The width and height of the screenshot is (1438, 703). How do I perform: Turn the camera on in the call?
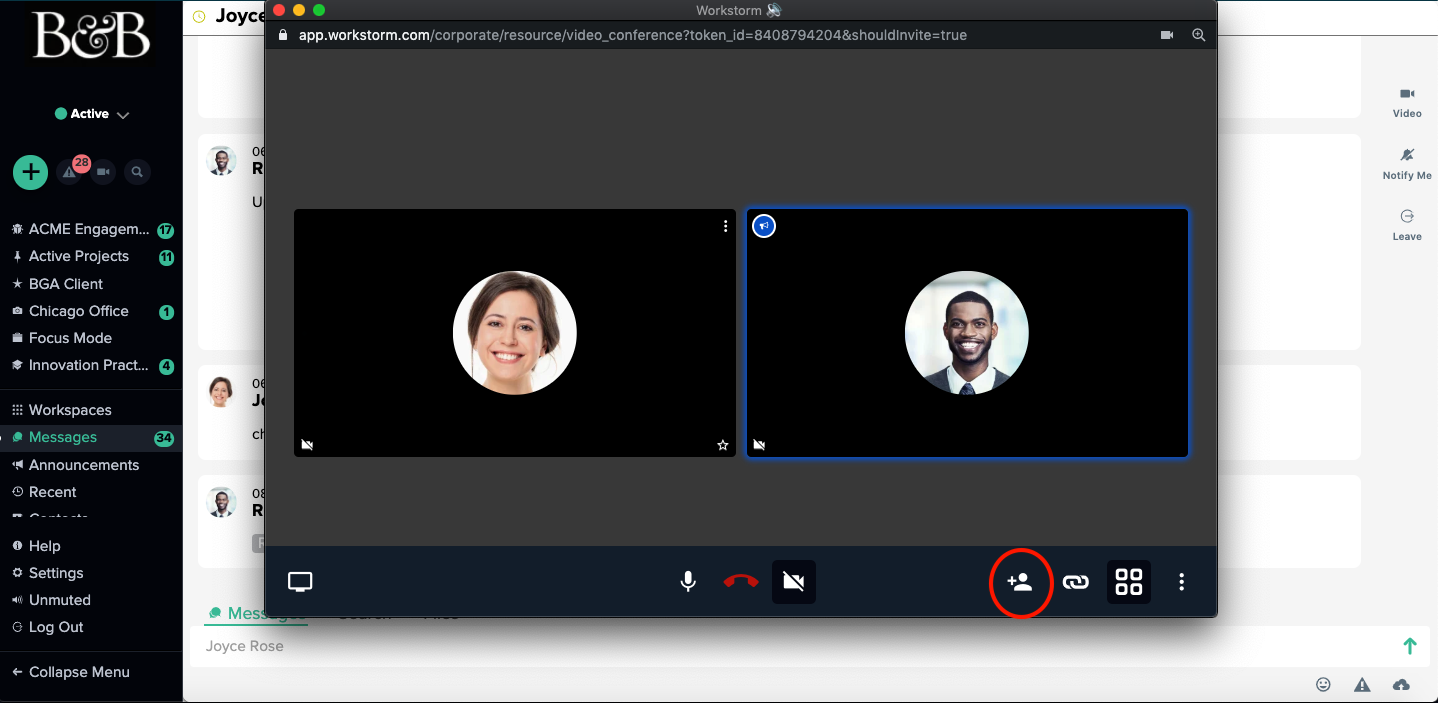(x=794, y=582)
